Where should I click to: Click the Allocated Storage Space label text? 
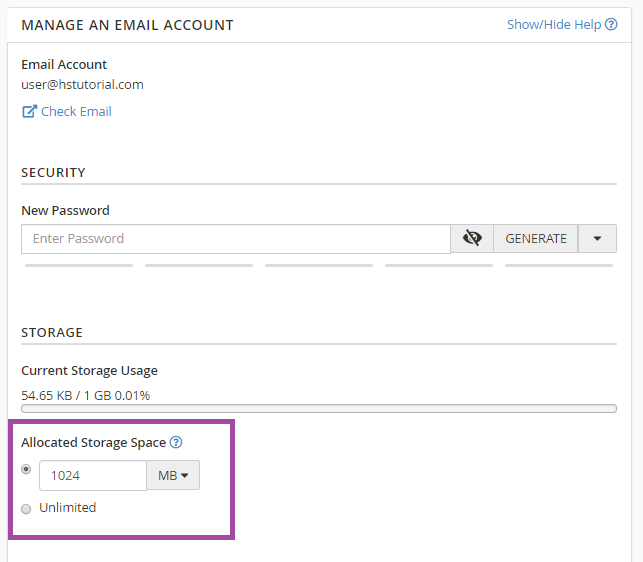(x=93, y=442)
